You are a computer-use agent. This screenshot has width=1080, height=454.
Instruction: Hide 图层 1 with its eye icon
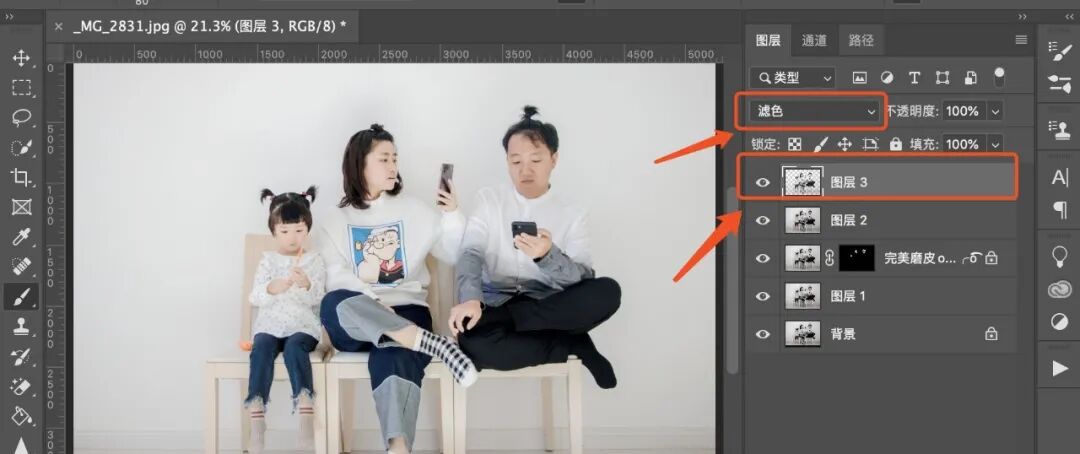[x=762, y=296]
